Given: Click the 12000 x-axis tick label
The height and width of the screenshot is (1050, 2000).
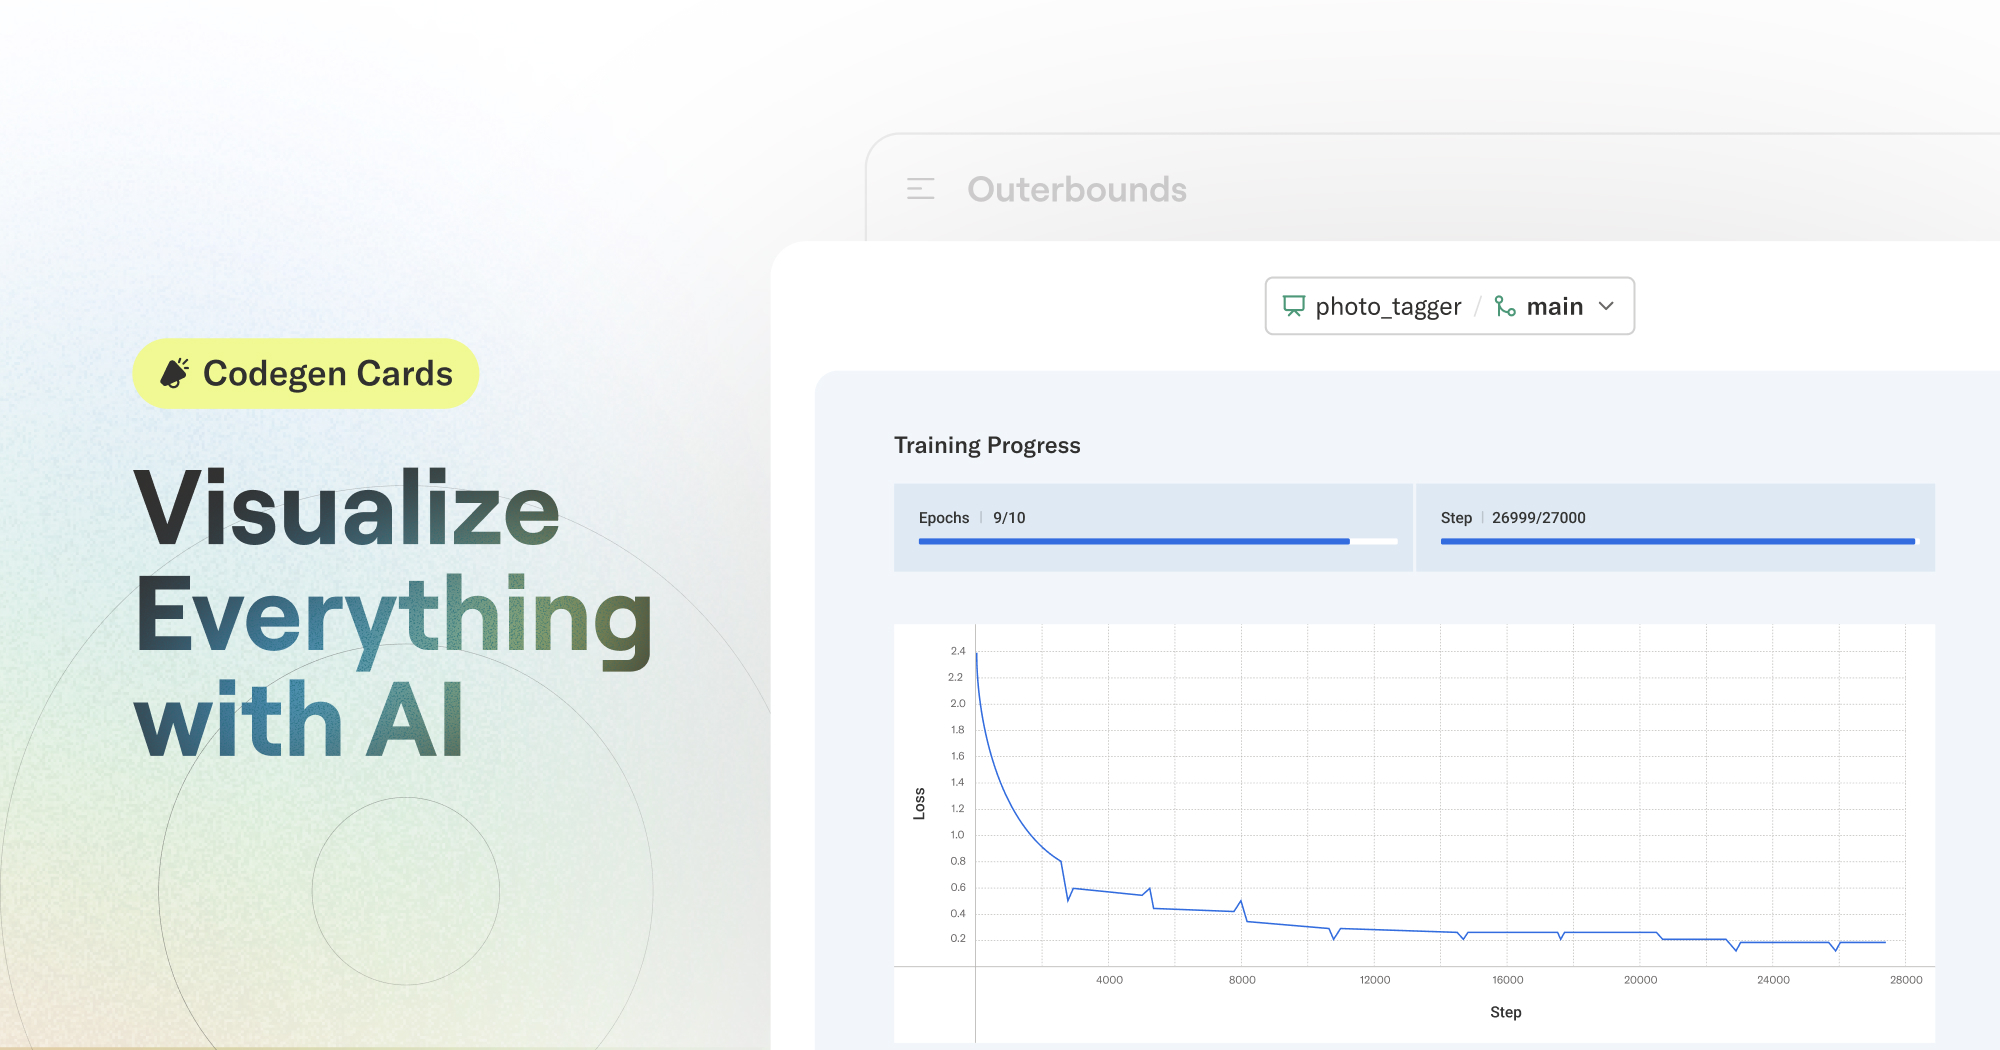Looking at the screenshot, I should [x=1375, y=980].
